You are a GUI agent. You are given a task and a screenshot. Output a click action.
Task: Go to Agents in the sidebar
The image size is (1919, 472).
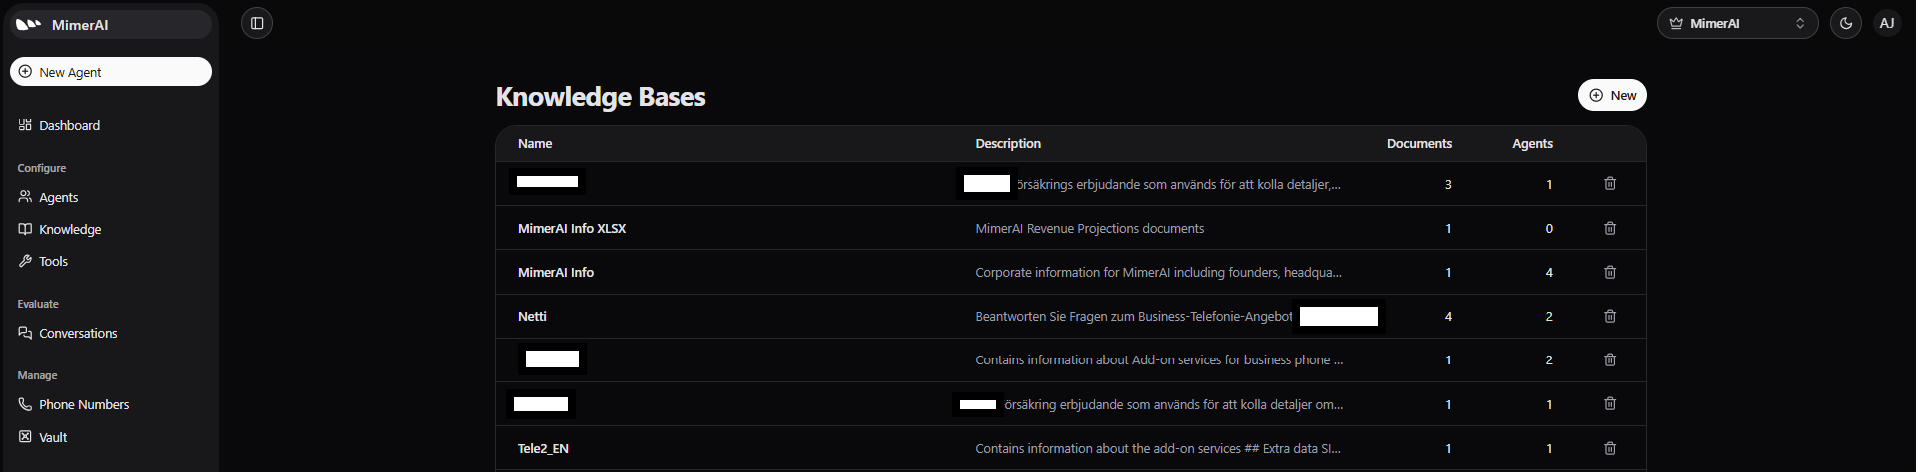[x=58, y=197]
